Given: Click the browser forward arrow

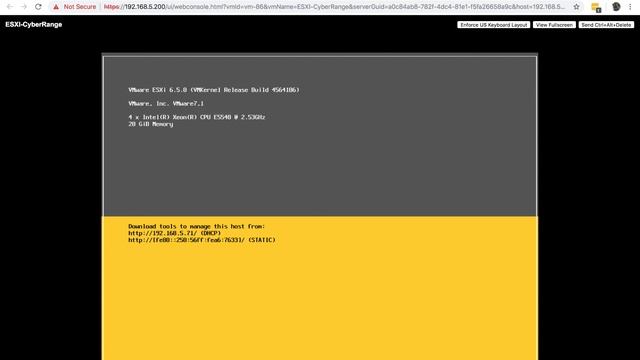Looking at the screenshot, I should (24, 7).
